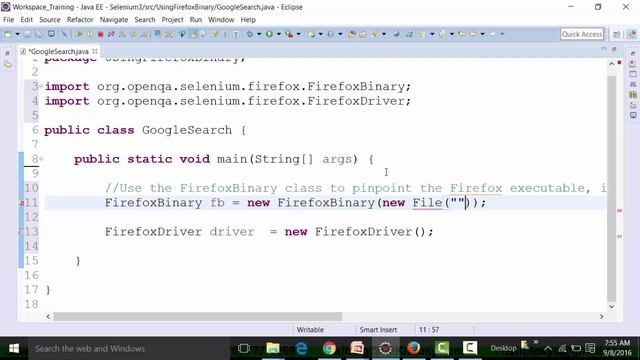This screenshot has height=360, width=640.
Task: Open the Search menu
Action: coord(145,20)
